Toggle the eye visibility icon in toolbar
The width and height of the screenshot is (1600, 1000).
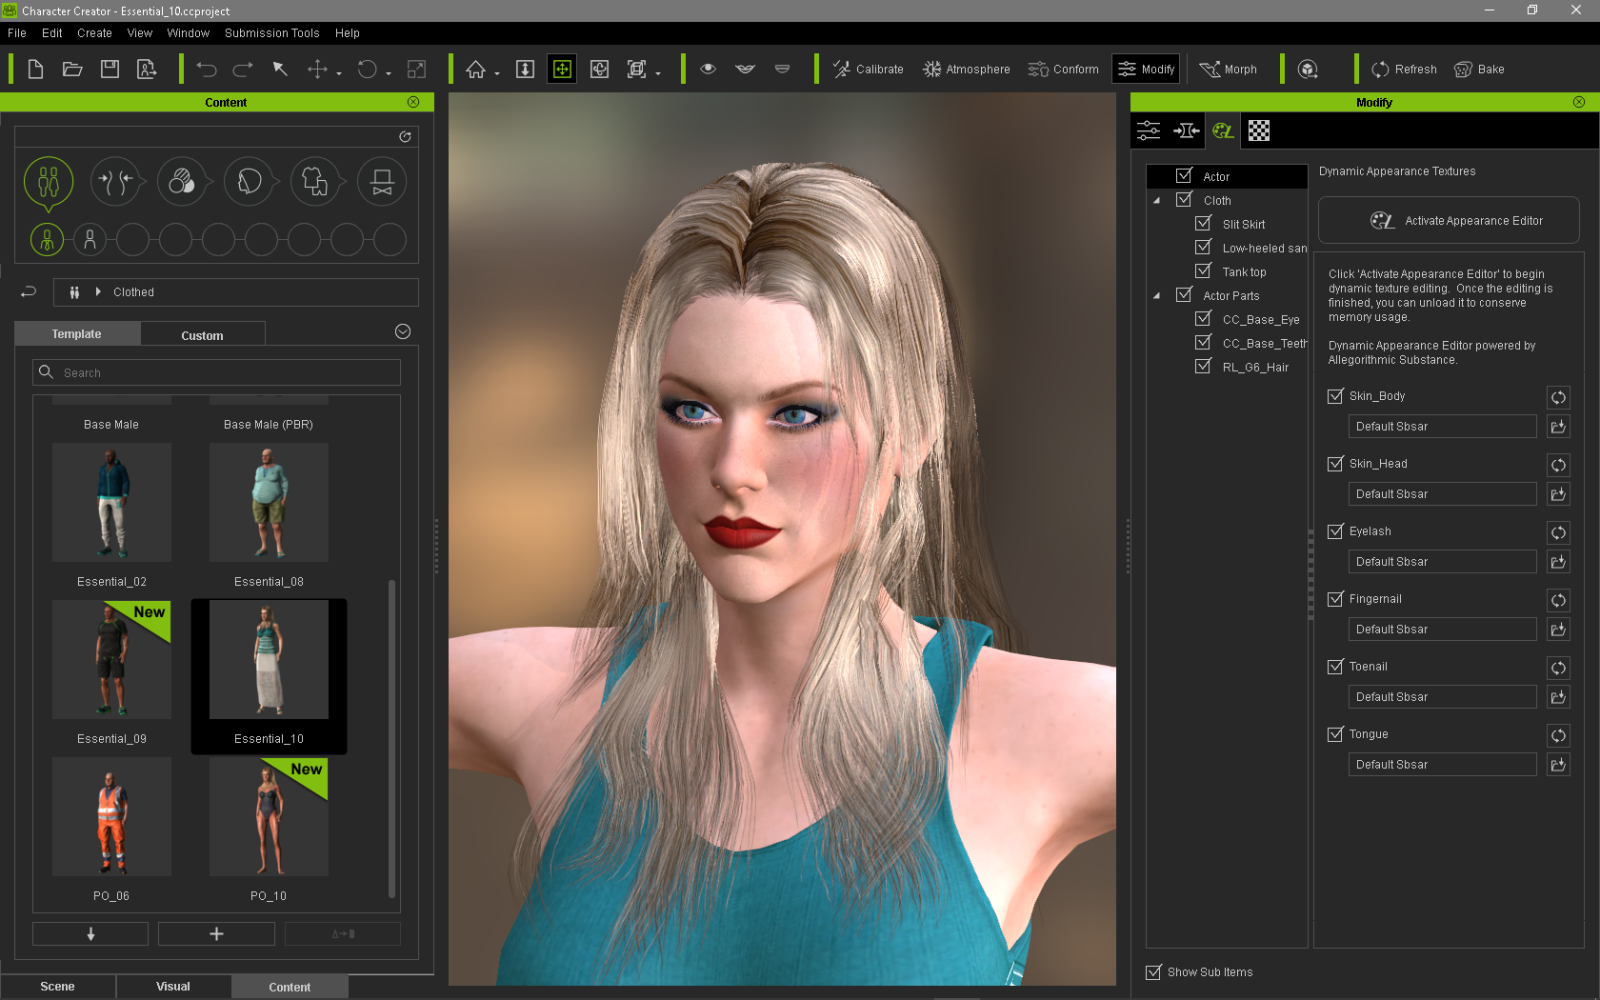(x=708, y=69)
